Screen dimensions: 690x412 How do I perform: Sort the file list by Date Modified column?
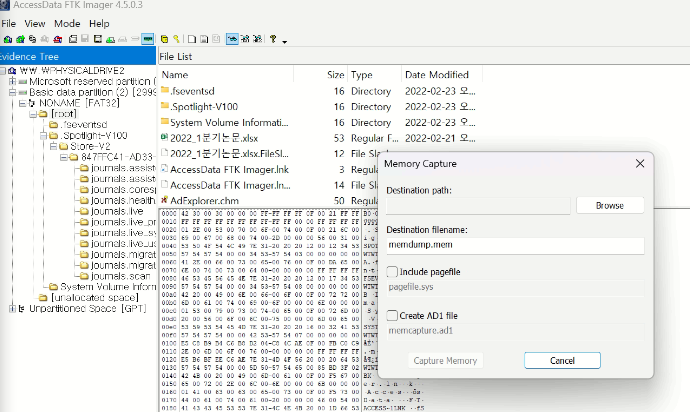[x=441, y=75]
